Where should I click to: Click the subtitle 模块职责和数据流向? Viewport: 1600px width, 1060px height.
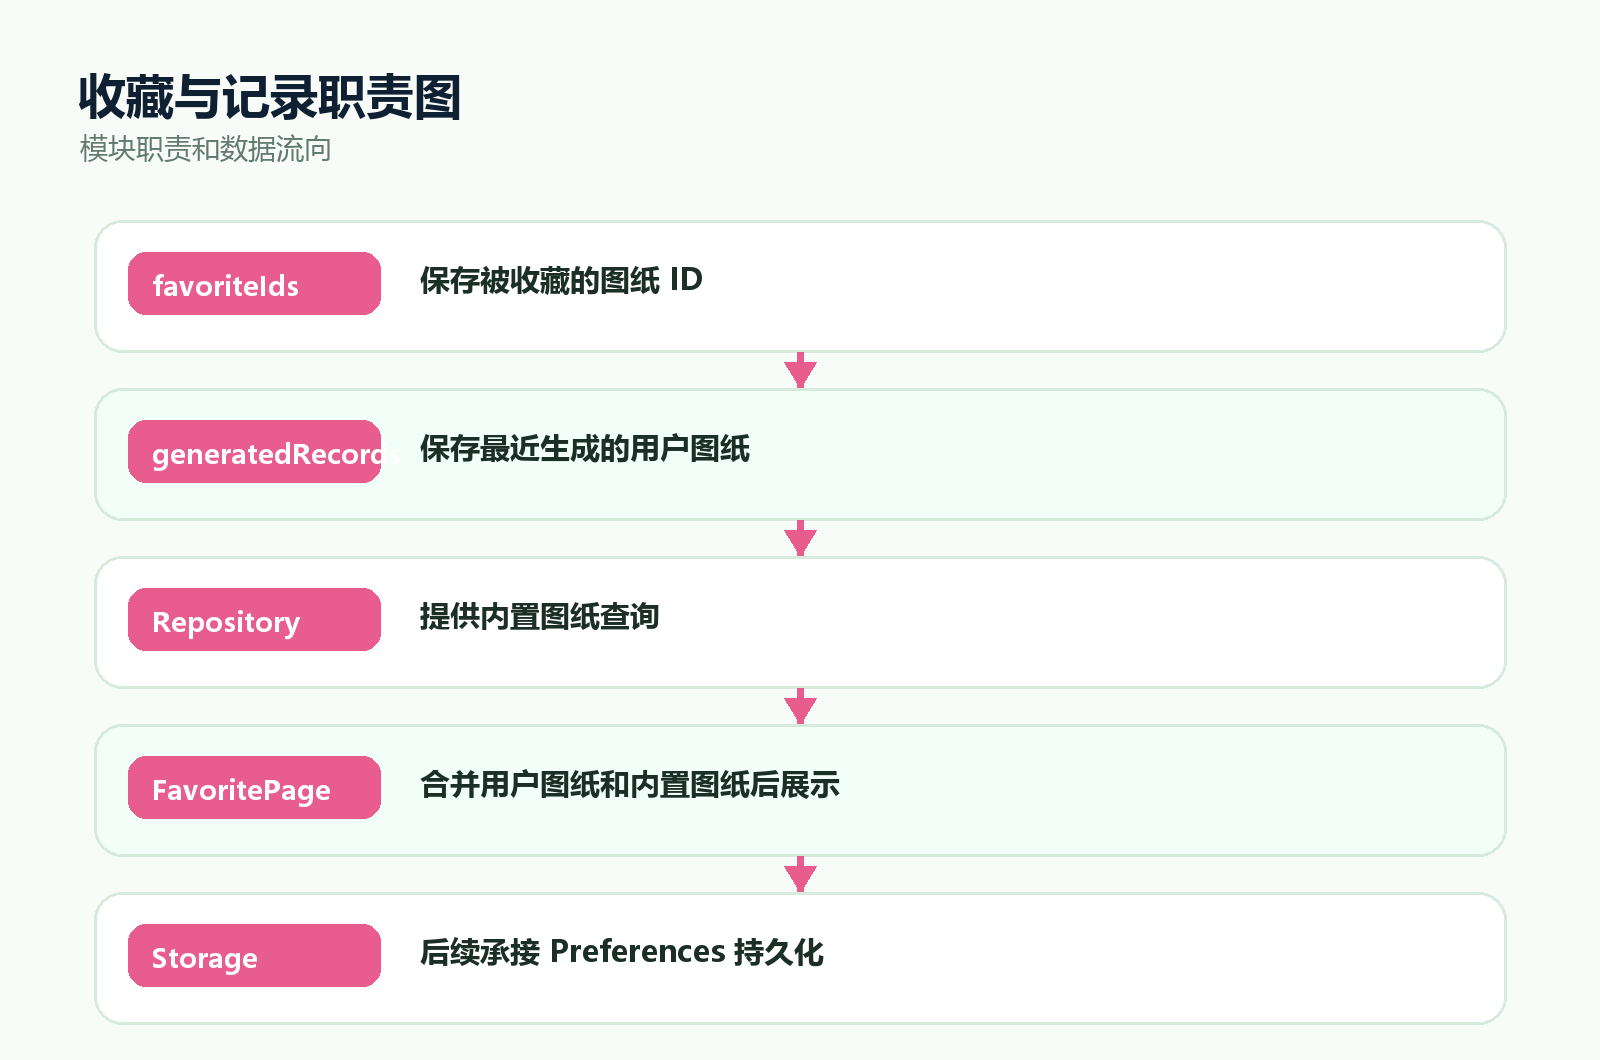pos(206,149)
